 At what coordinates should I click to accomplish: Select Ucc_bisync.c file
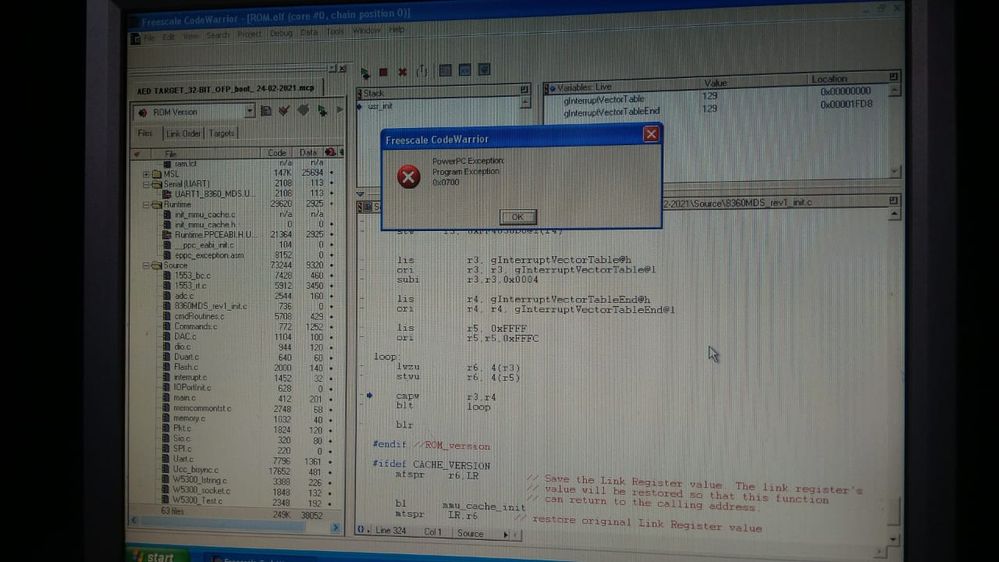tap(196, 470)
